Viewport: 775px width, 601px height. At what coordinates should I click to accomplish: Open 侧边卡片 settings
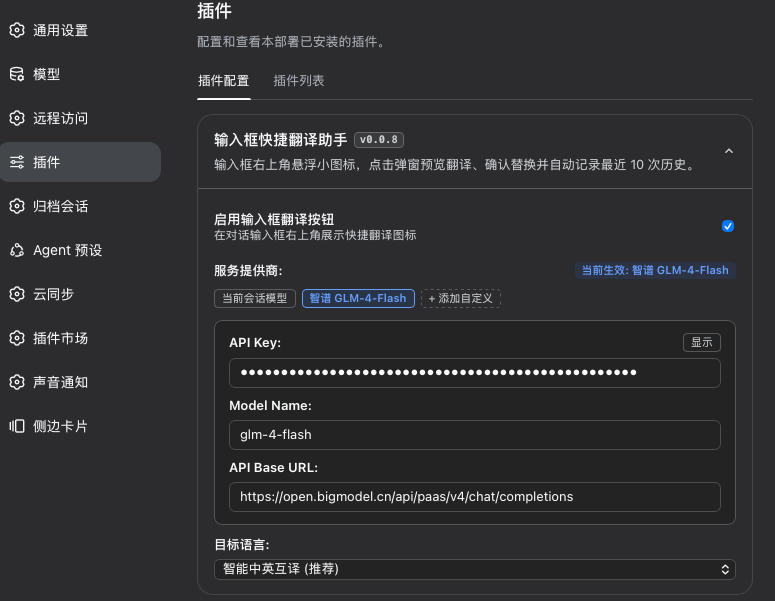pyautogui.click(x=80, y=426)
